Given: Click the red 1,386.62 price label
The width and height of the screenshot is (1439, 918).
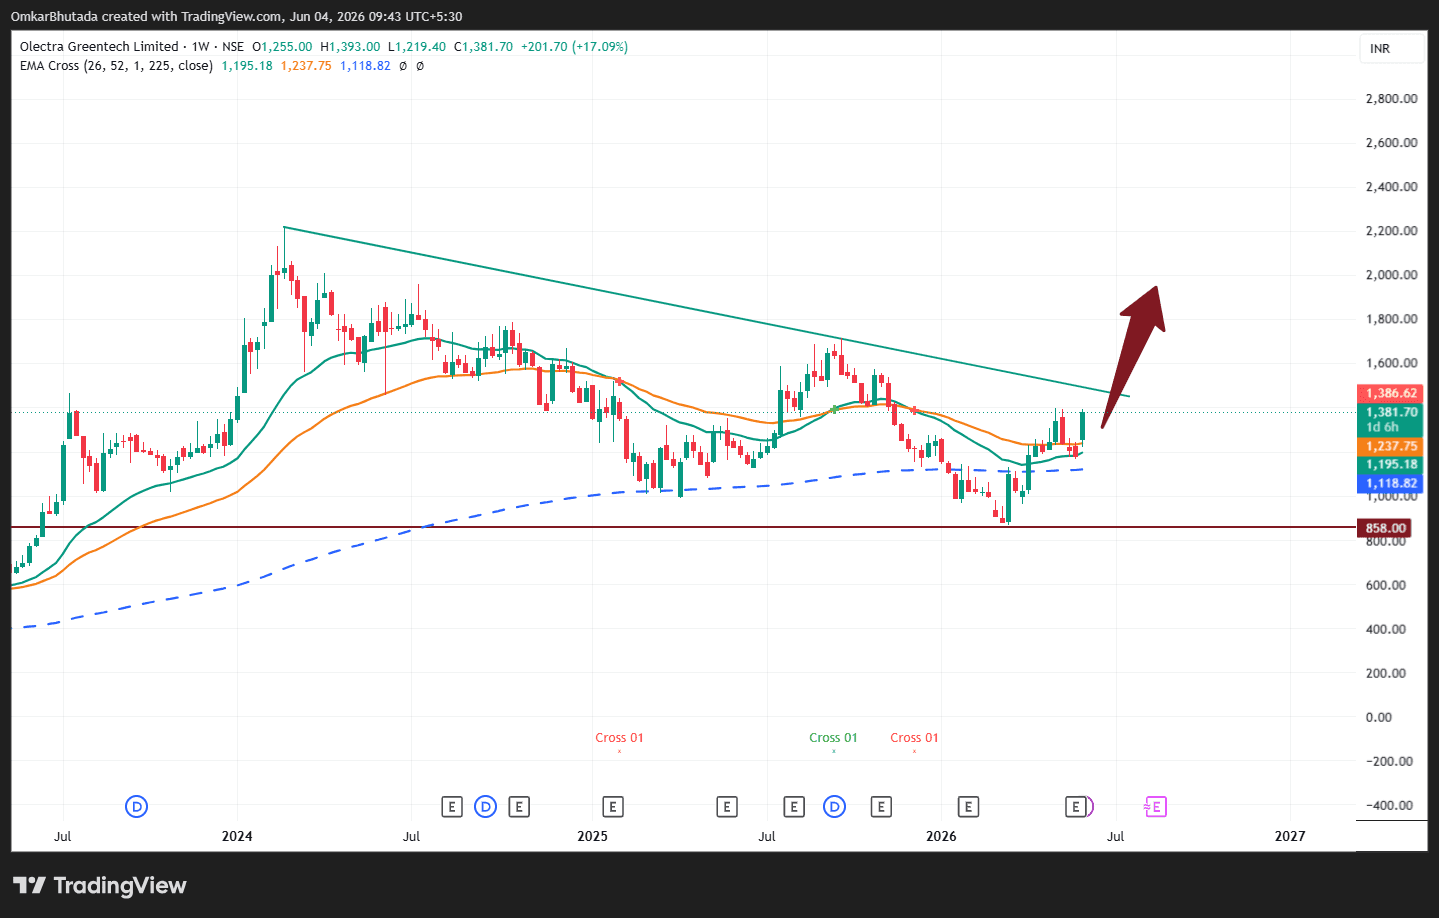Looking at the screenshot, I should pyautogui.click(x=1391, y=393).
